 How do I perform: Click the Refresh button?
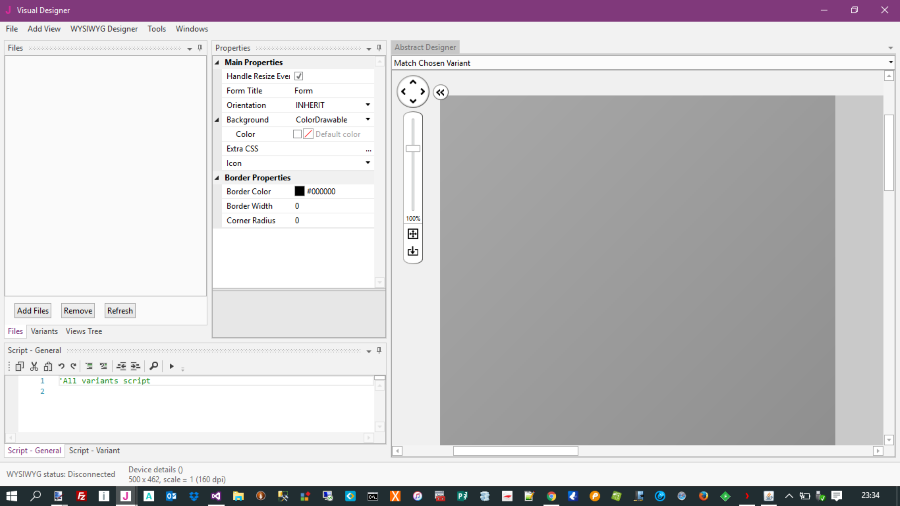point(120,310)
